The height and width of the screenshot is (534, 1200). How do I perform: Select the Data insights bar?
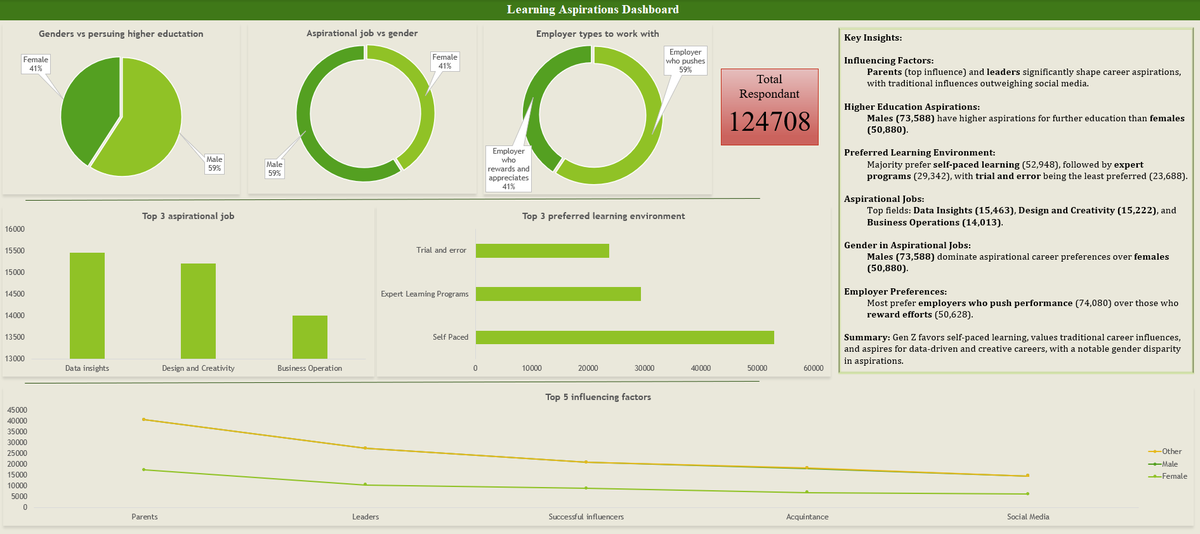[x=87, y=305]
